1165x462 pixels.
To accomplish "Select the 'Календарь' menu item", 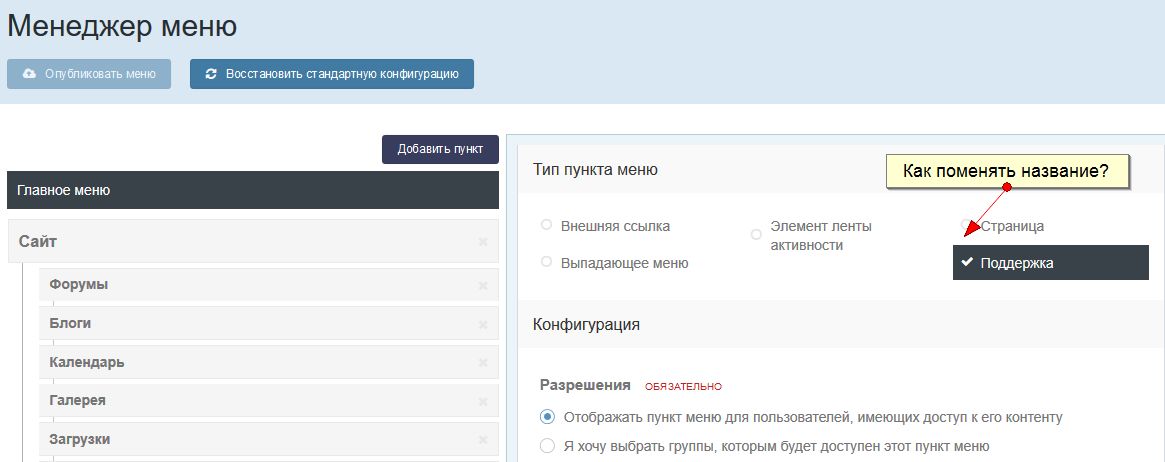I will pyautogui.click(x=268, y=362).
